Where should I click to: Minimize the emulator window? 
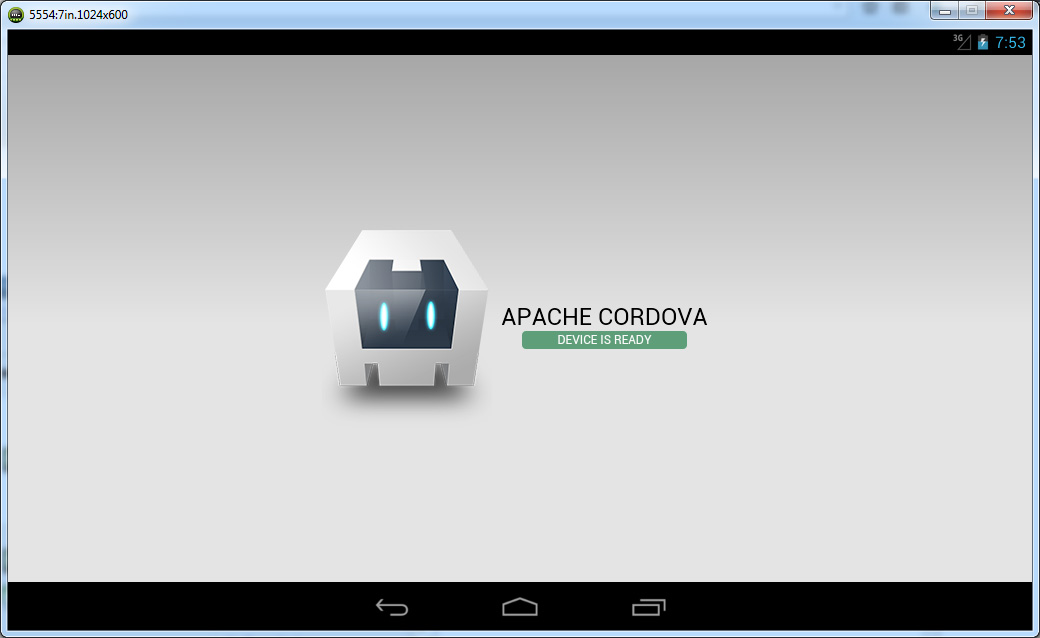coord(944,10)
